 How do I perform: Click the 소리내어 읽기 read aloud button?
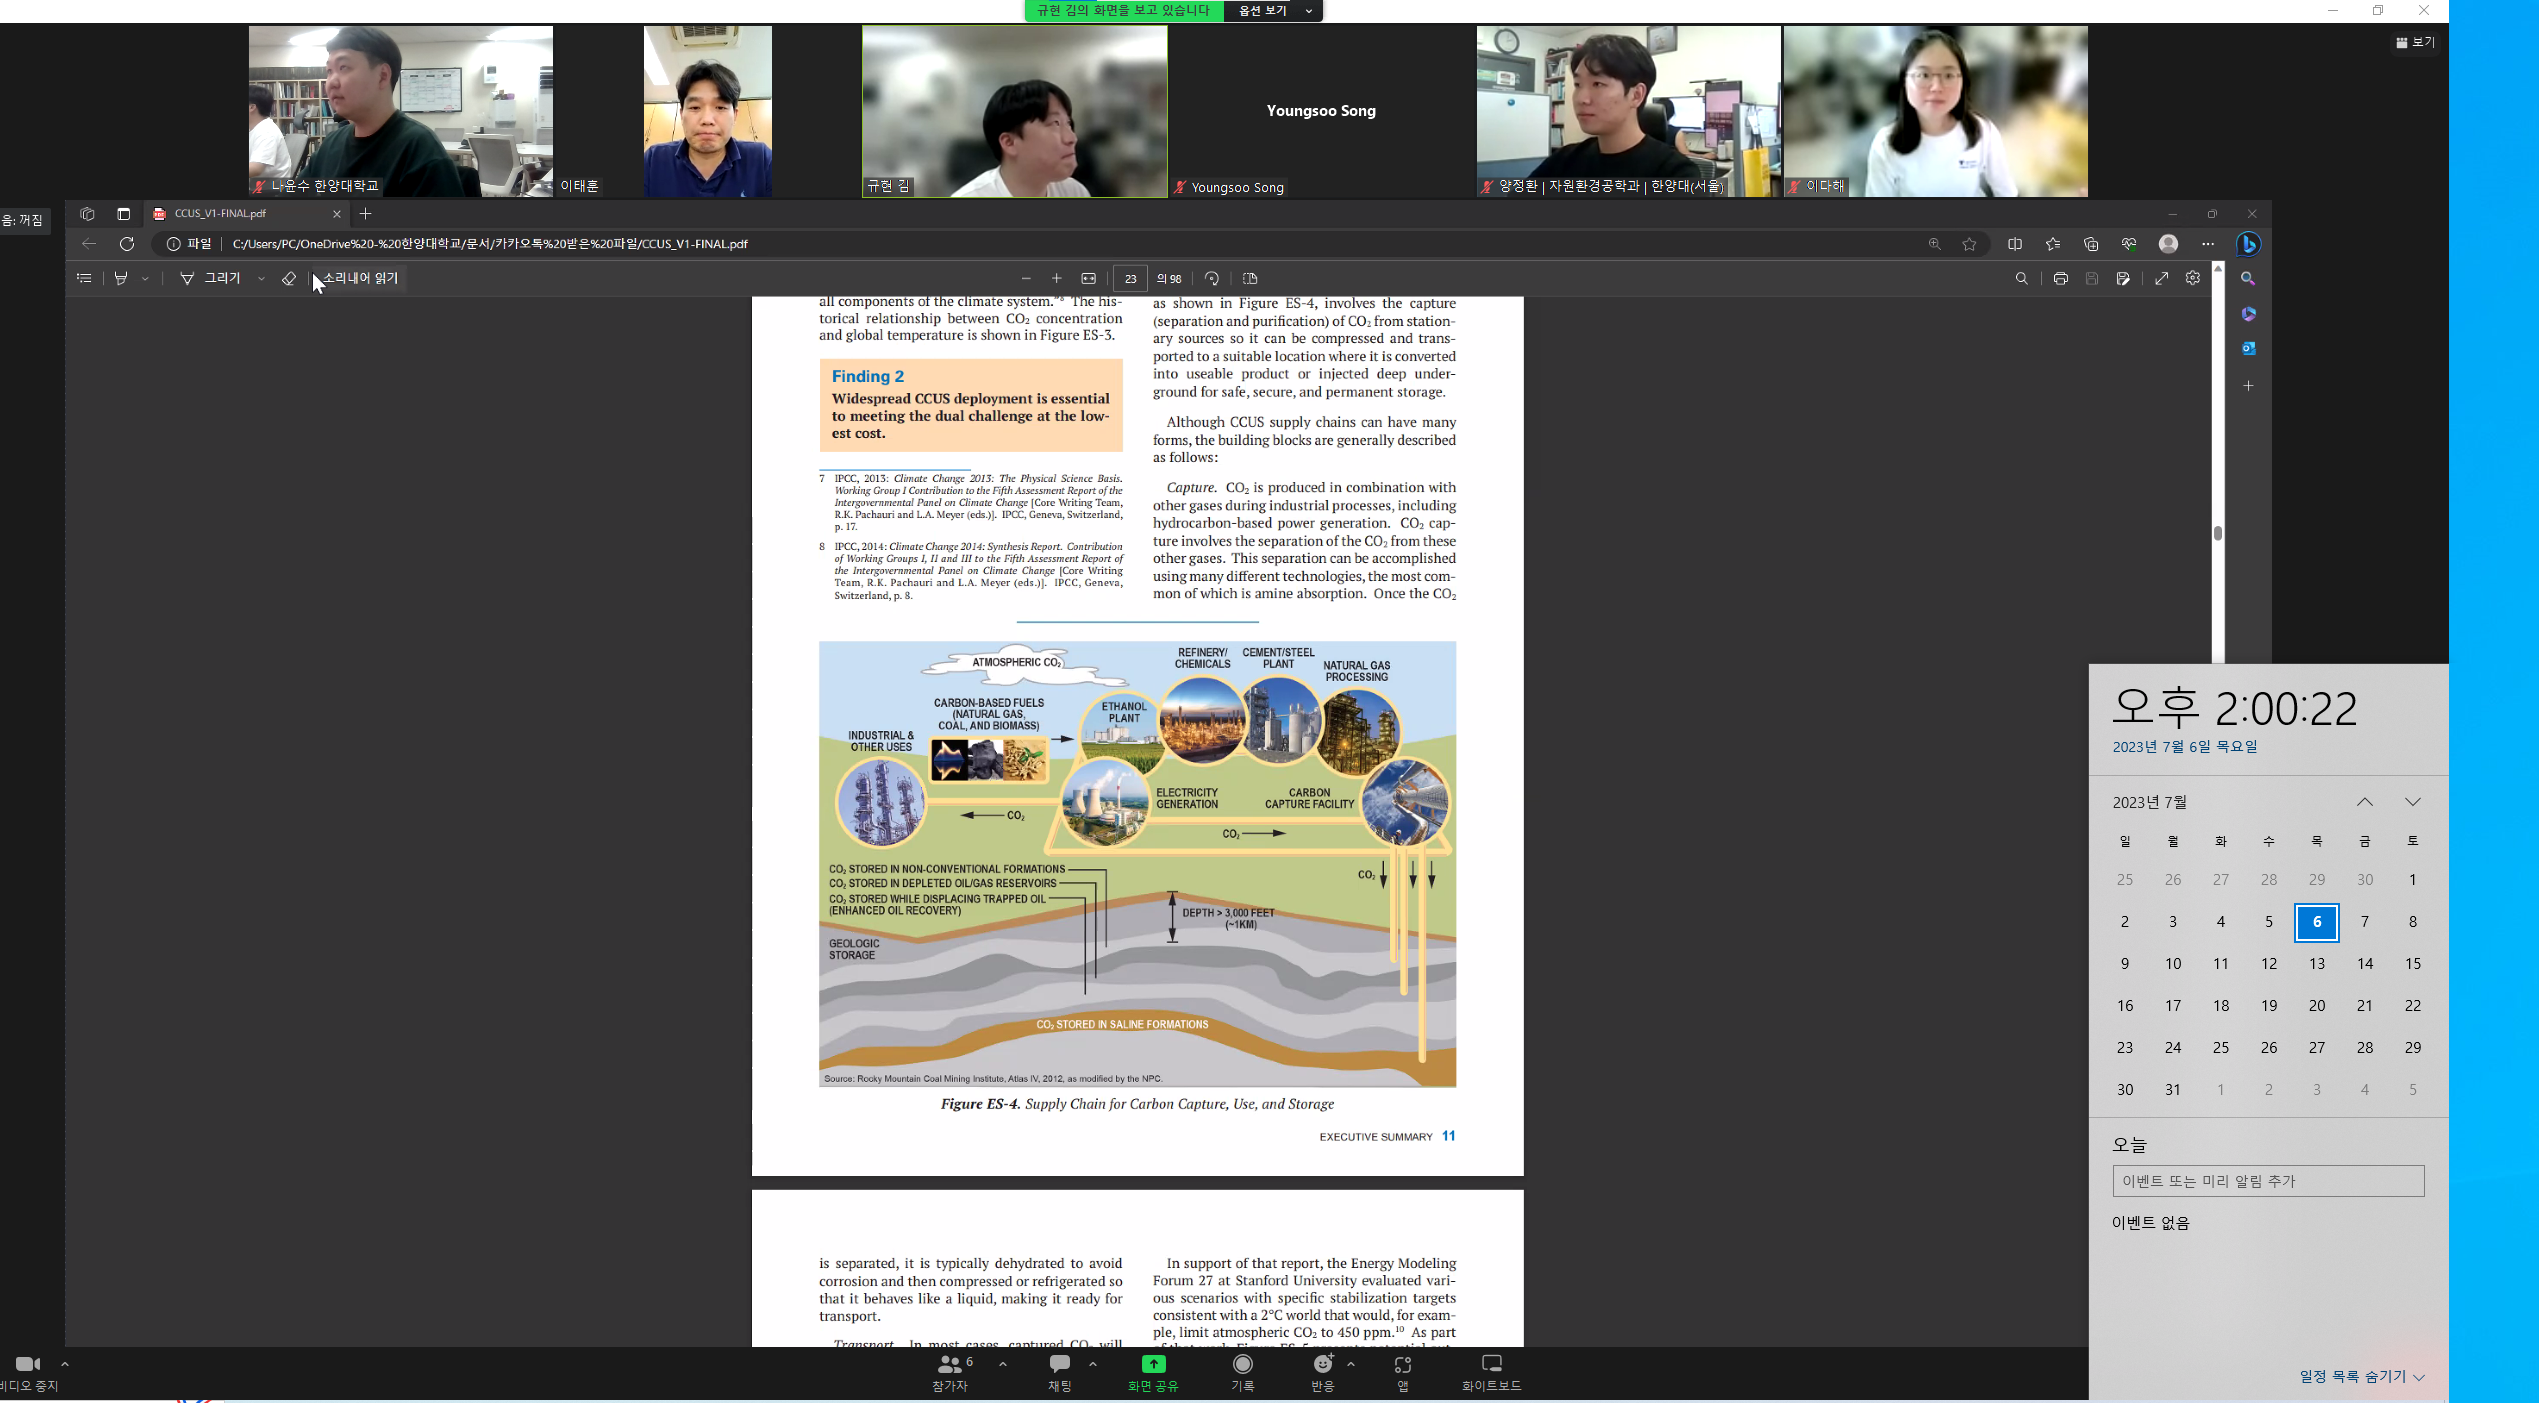pyautogui.click(x=360, y=278)
